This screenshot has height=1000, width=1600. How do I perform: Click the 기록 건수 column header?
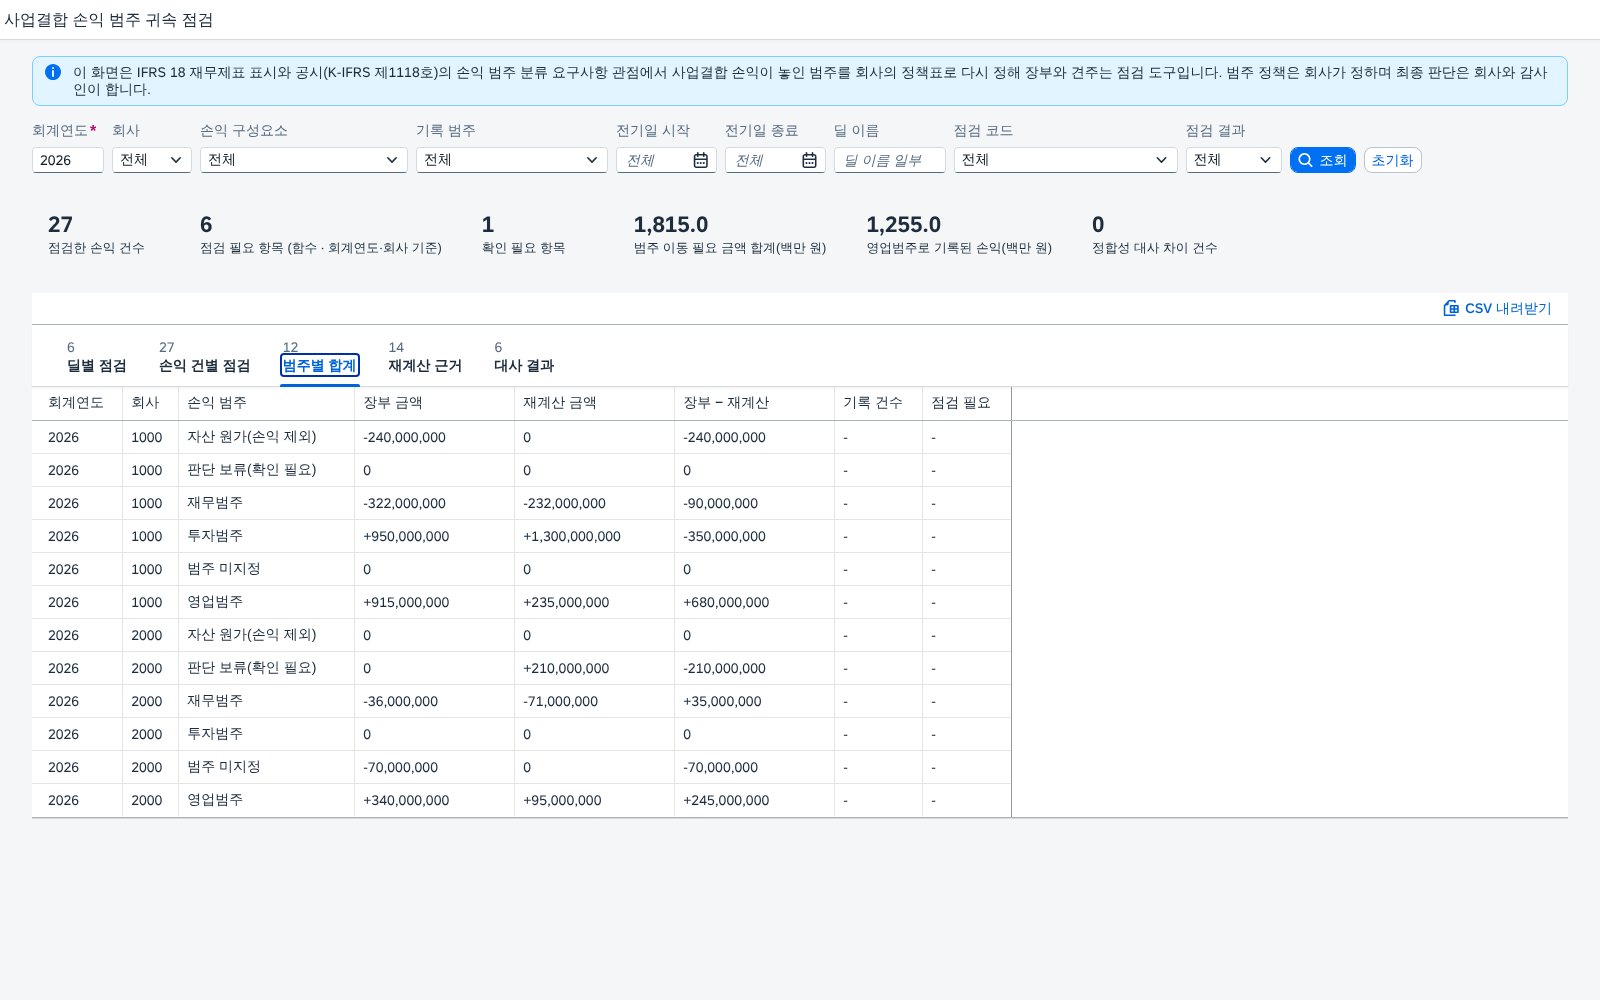point(878,403)
